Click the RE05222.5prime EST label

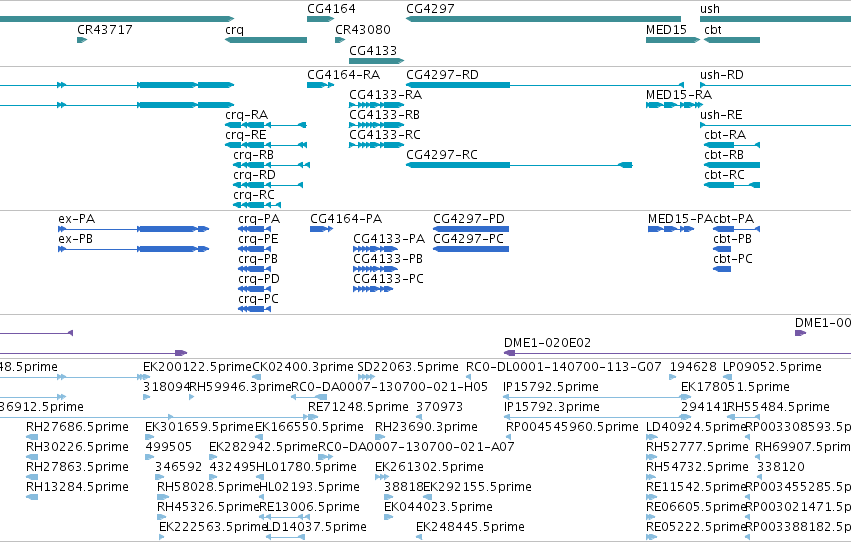(x=696, y=527)
